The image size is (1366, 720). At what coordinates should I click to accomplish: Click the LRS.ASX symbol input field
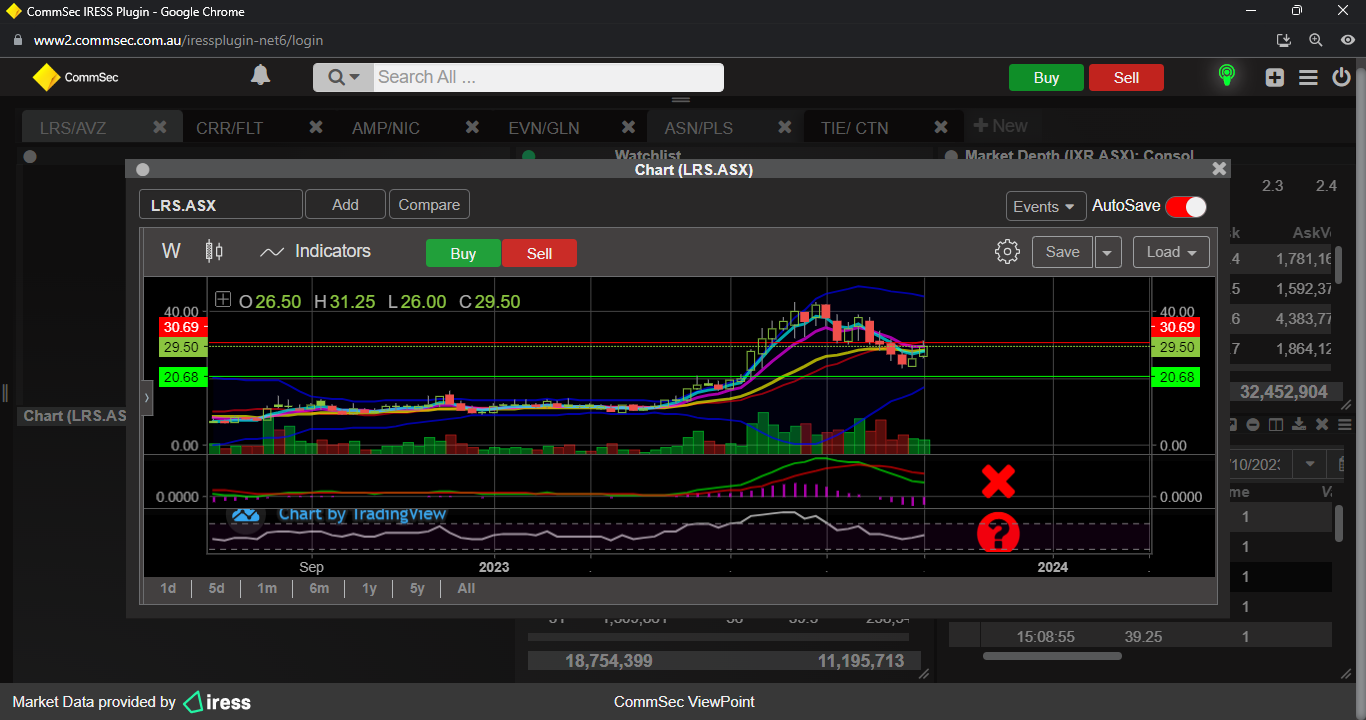[220, 204]
